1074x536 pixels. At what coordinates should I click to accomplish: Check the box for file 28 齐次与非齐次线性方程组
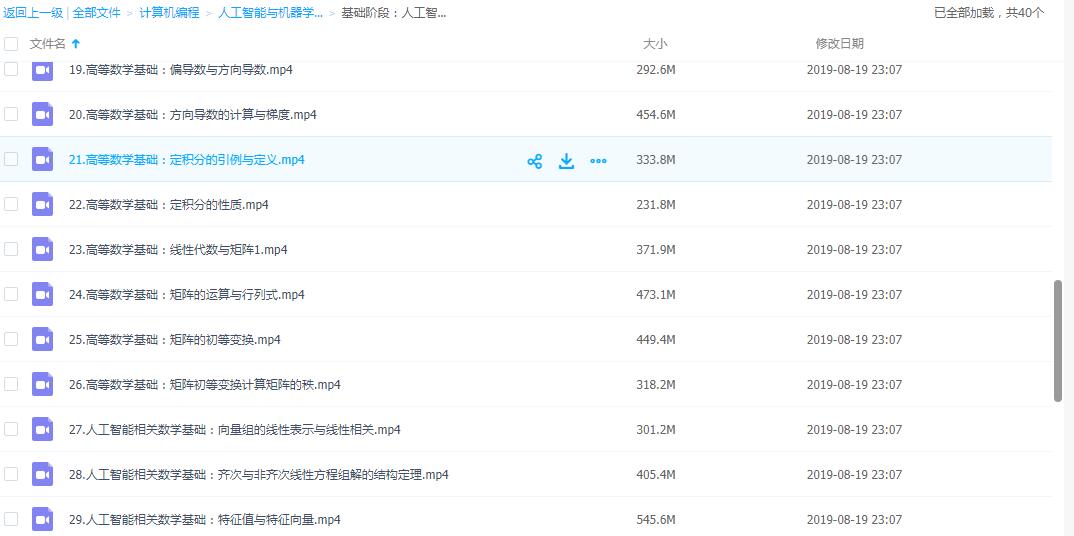point(11,474)
